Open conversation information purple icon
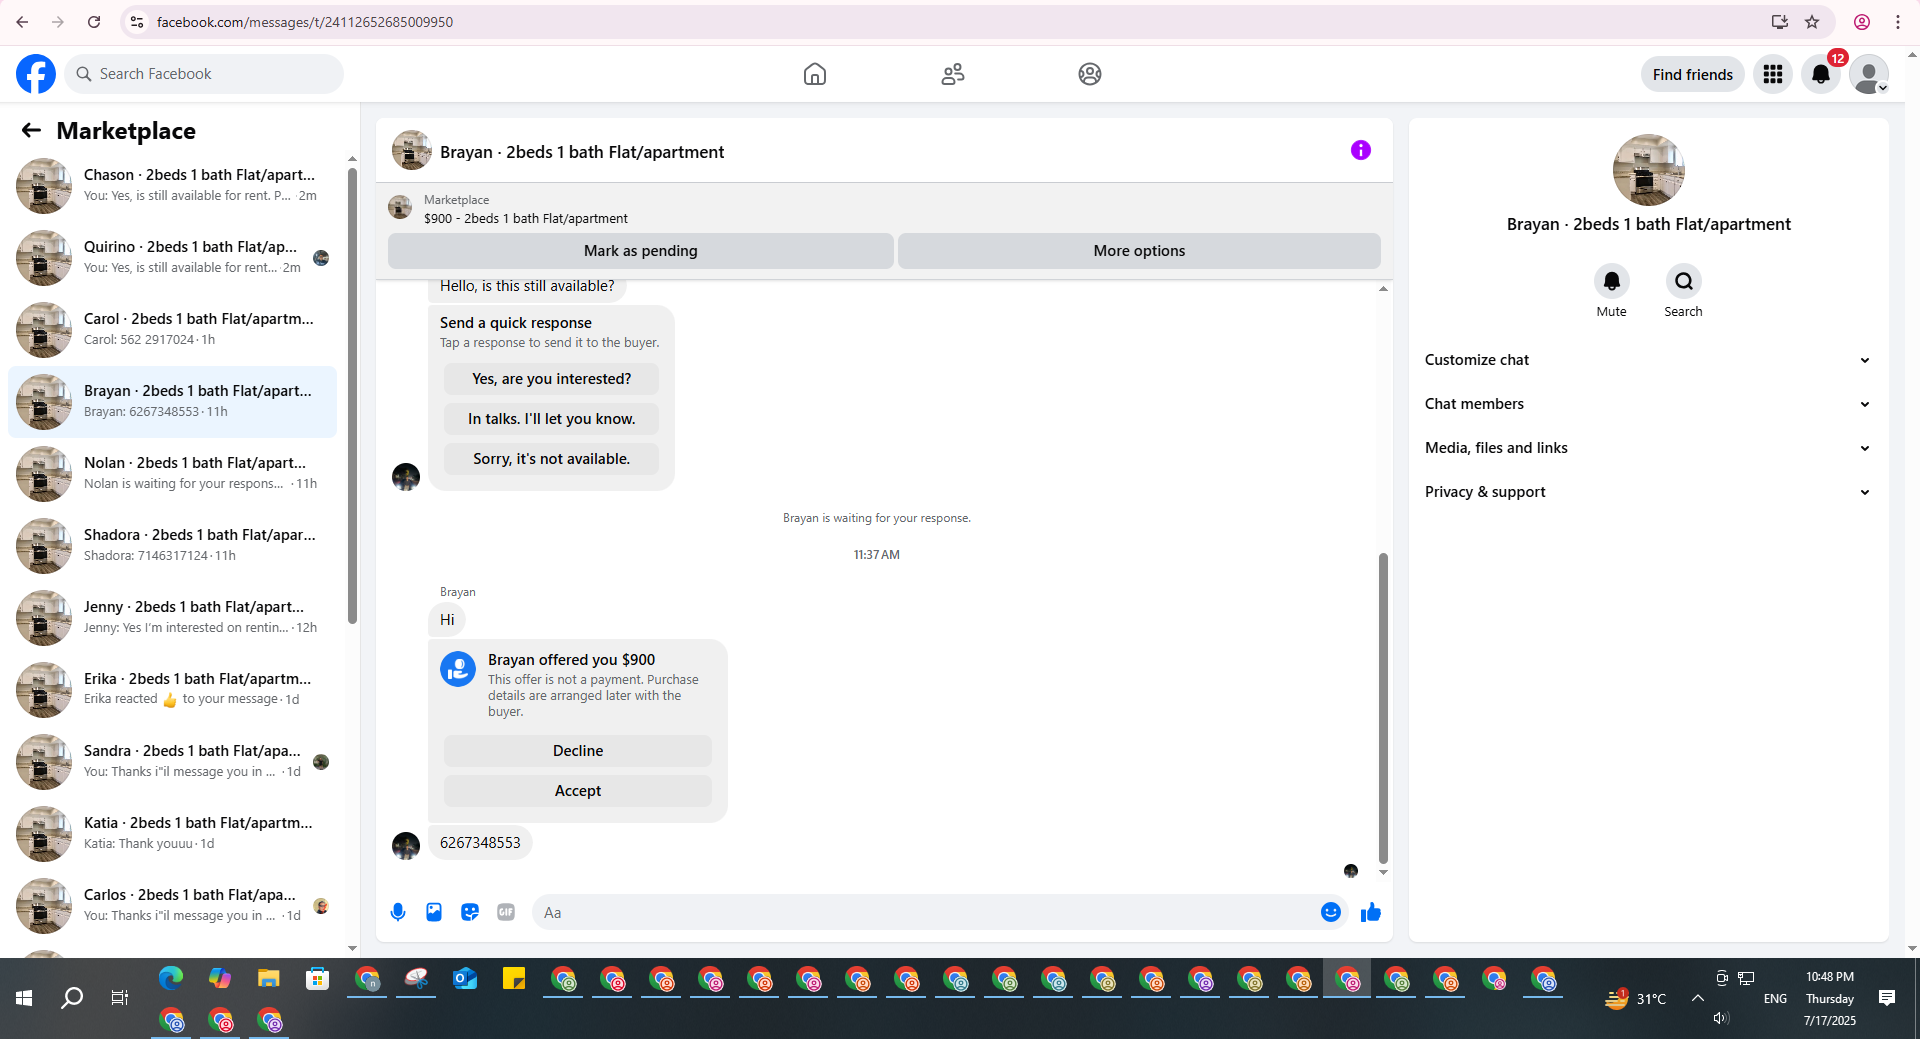The width and height of the screenshot is (1920, 1039). [x=1360, y=150]
